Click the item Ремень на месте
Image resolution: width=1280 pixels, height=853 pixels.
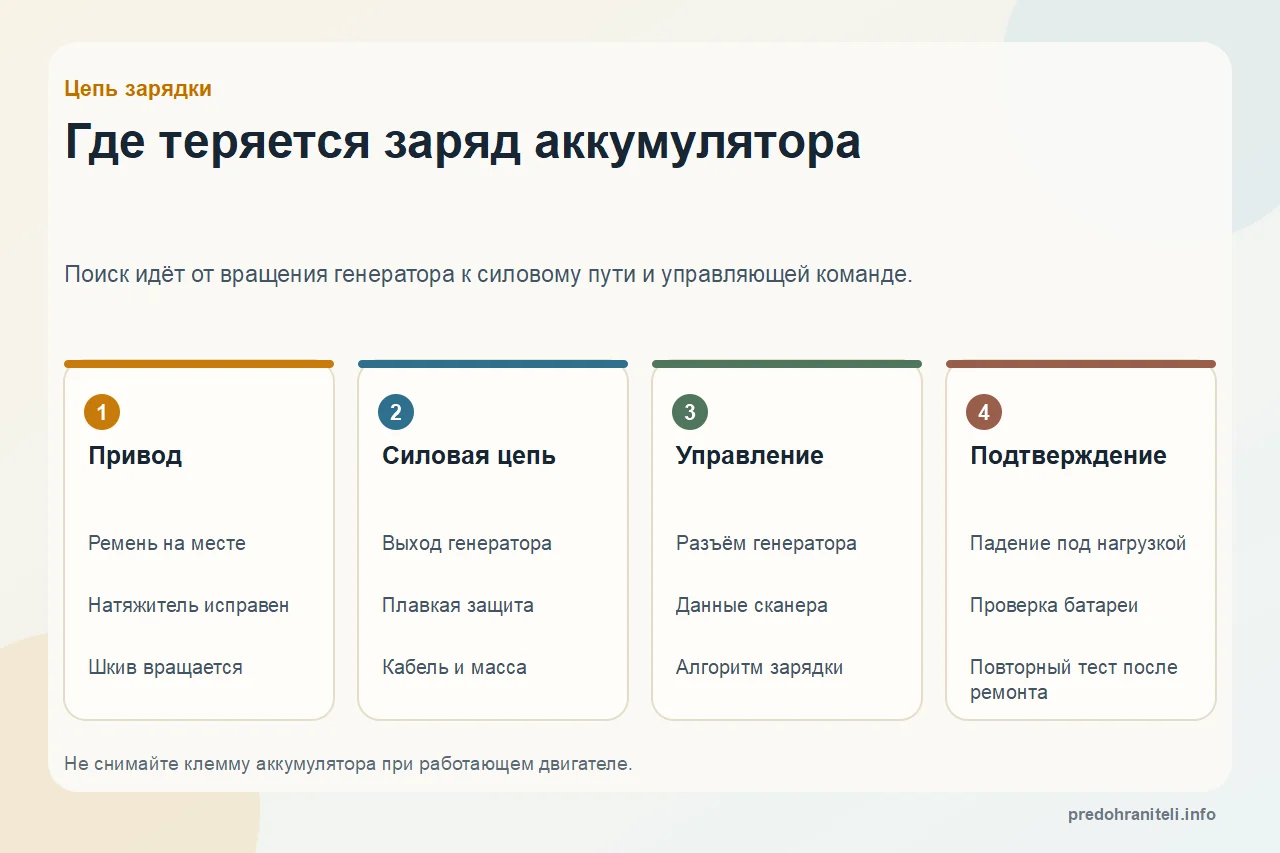[167, 543]
